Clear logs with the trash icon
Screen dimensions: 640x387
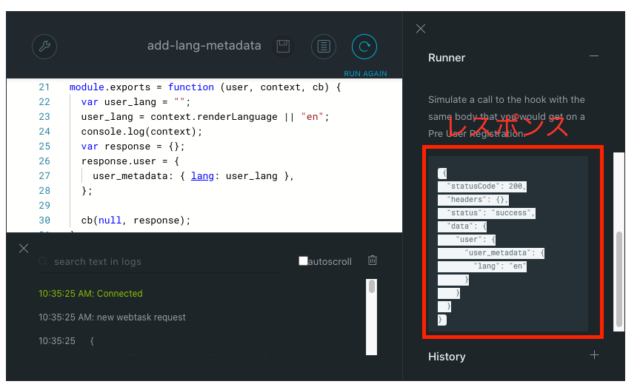372,260
